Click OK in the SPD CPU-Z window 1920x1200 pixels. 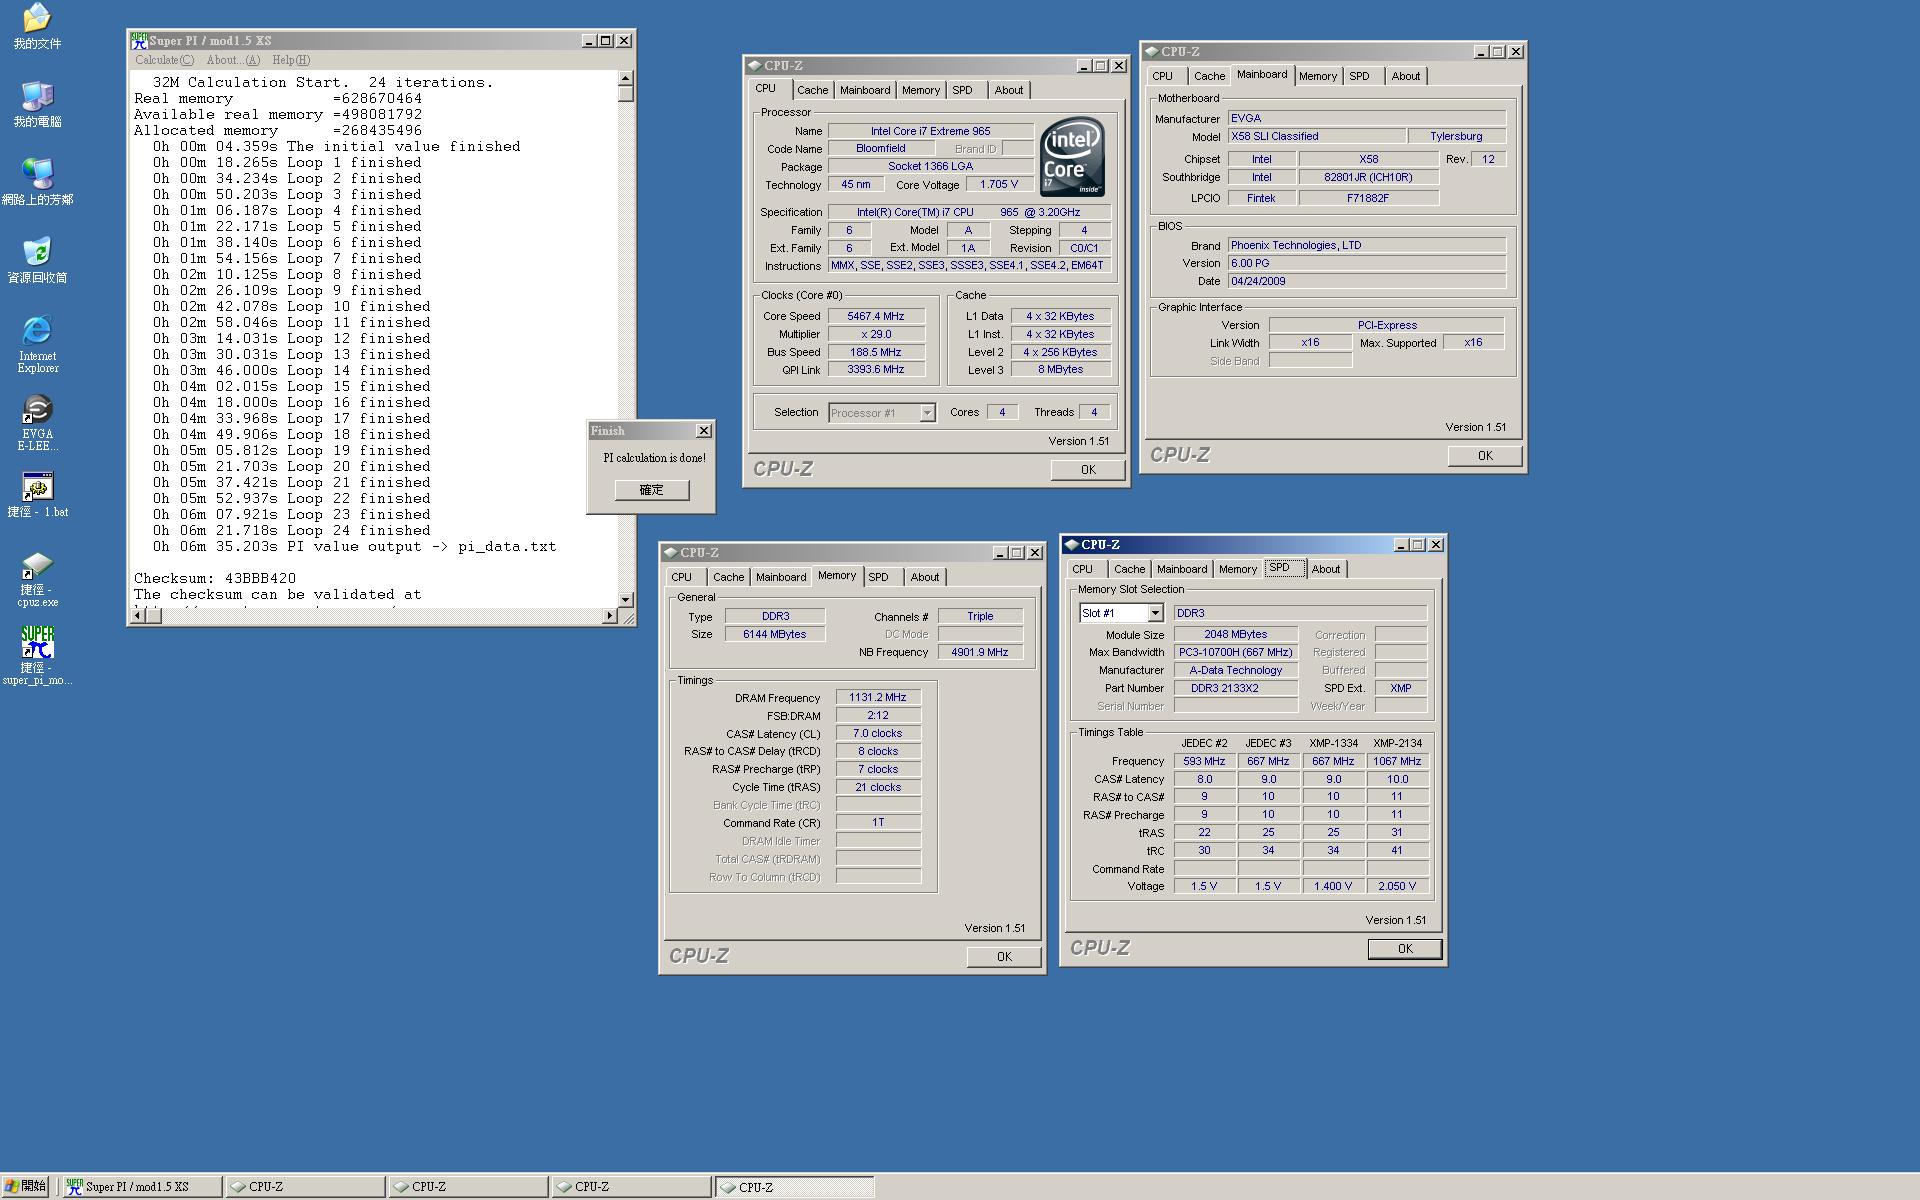click(1405, 948)
